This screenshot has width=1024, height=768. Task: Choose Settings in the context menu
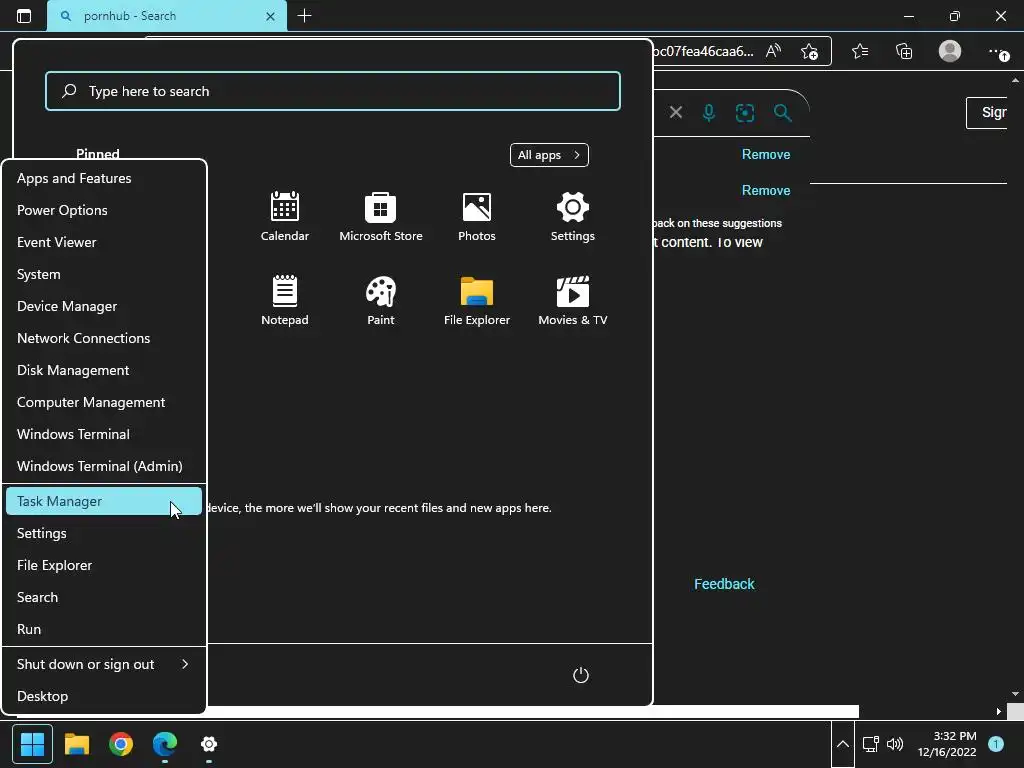(104, 534)
